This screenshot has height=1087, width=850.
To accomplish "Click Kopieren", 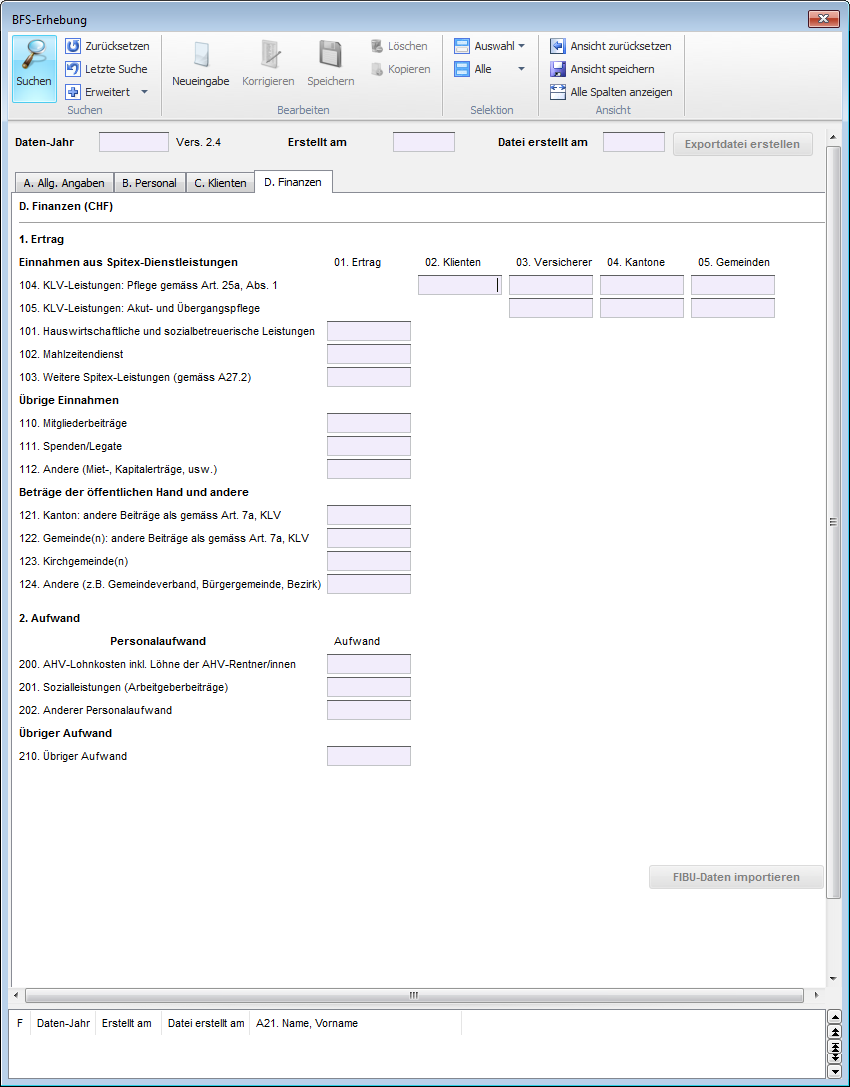I will pyautogui.click(x=401, y=69).
